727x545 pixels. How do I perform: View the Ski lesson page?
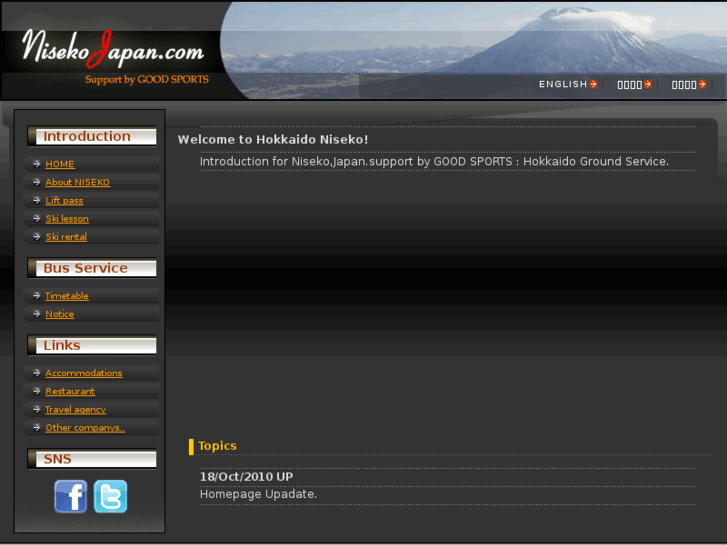tap(67, 218)
